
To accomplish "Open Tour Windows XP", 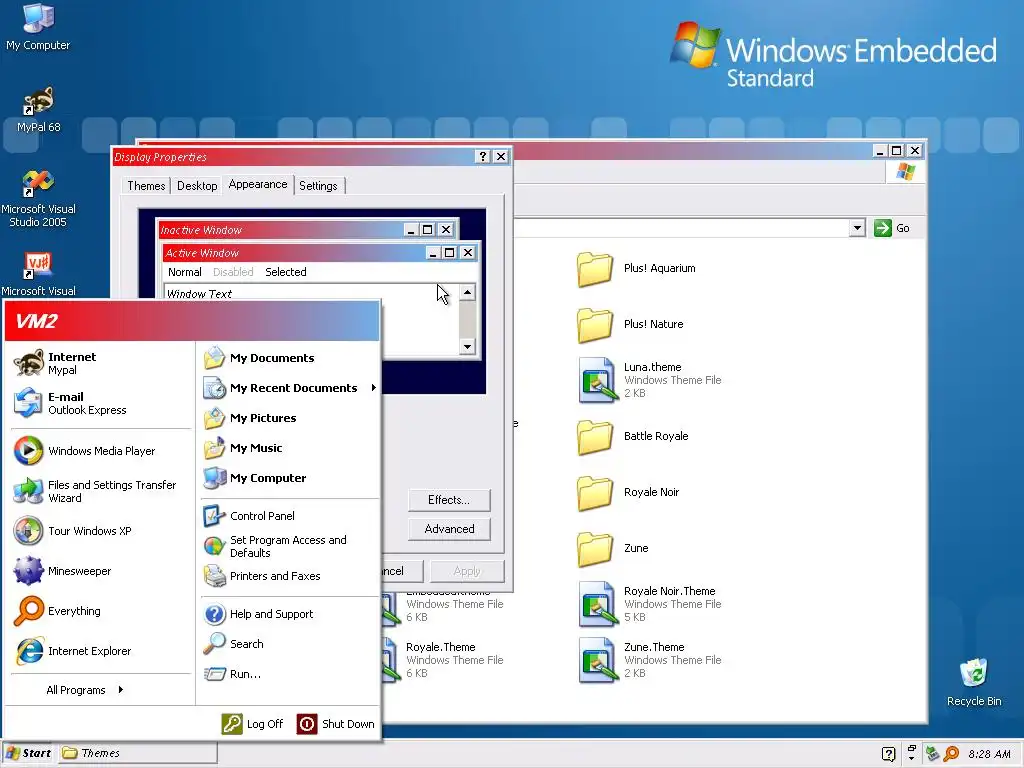I will [101, 531].
